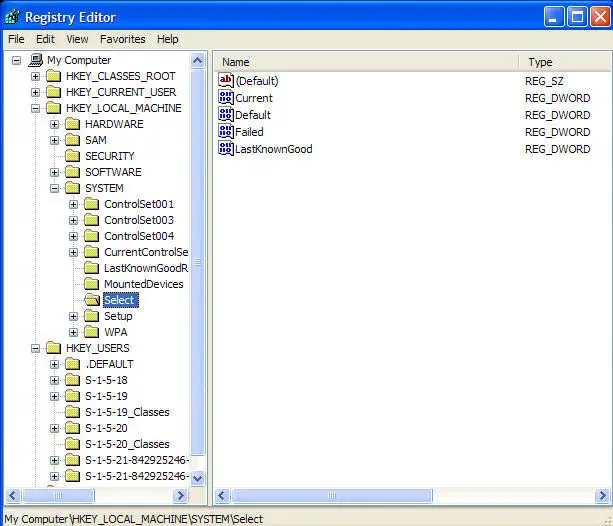Click the S-1-5-19_Classes folder icon

click(72, 412)
